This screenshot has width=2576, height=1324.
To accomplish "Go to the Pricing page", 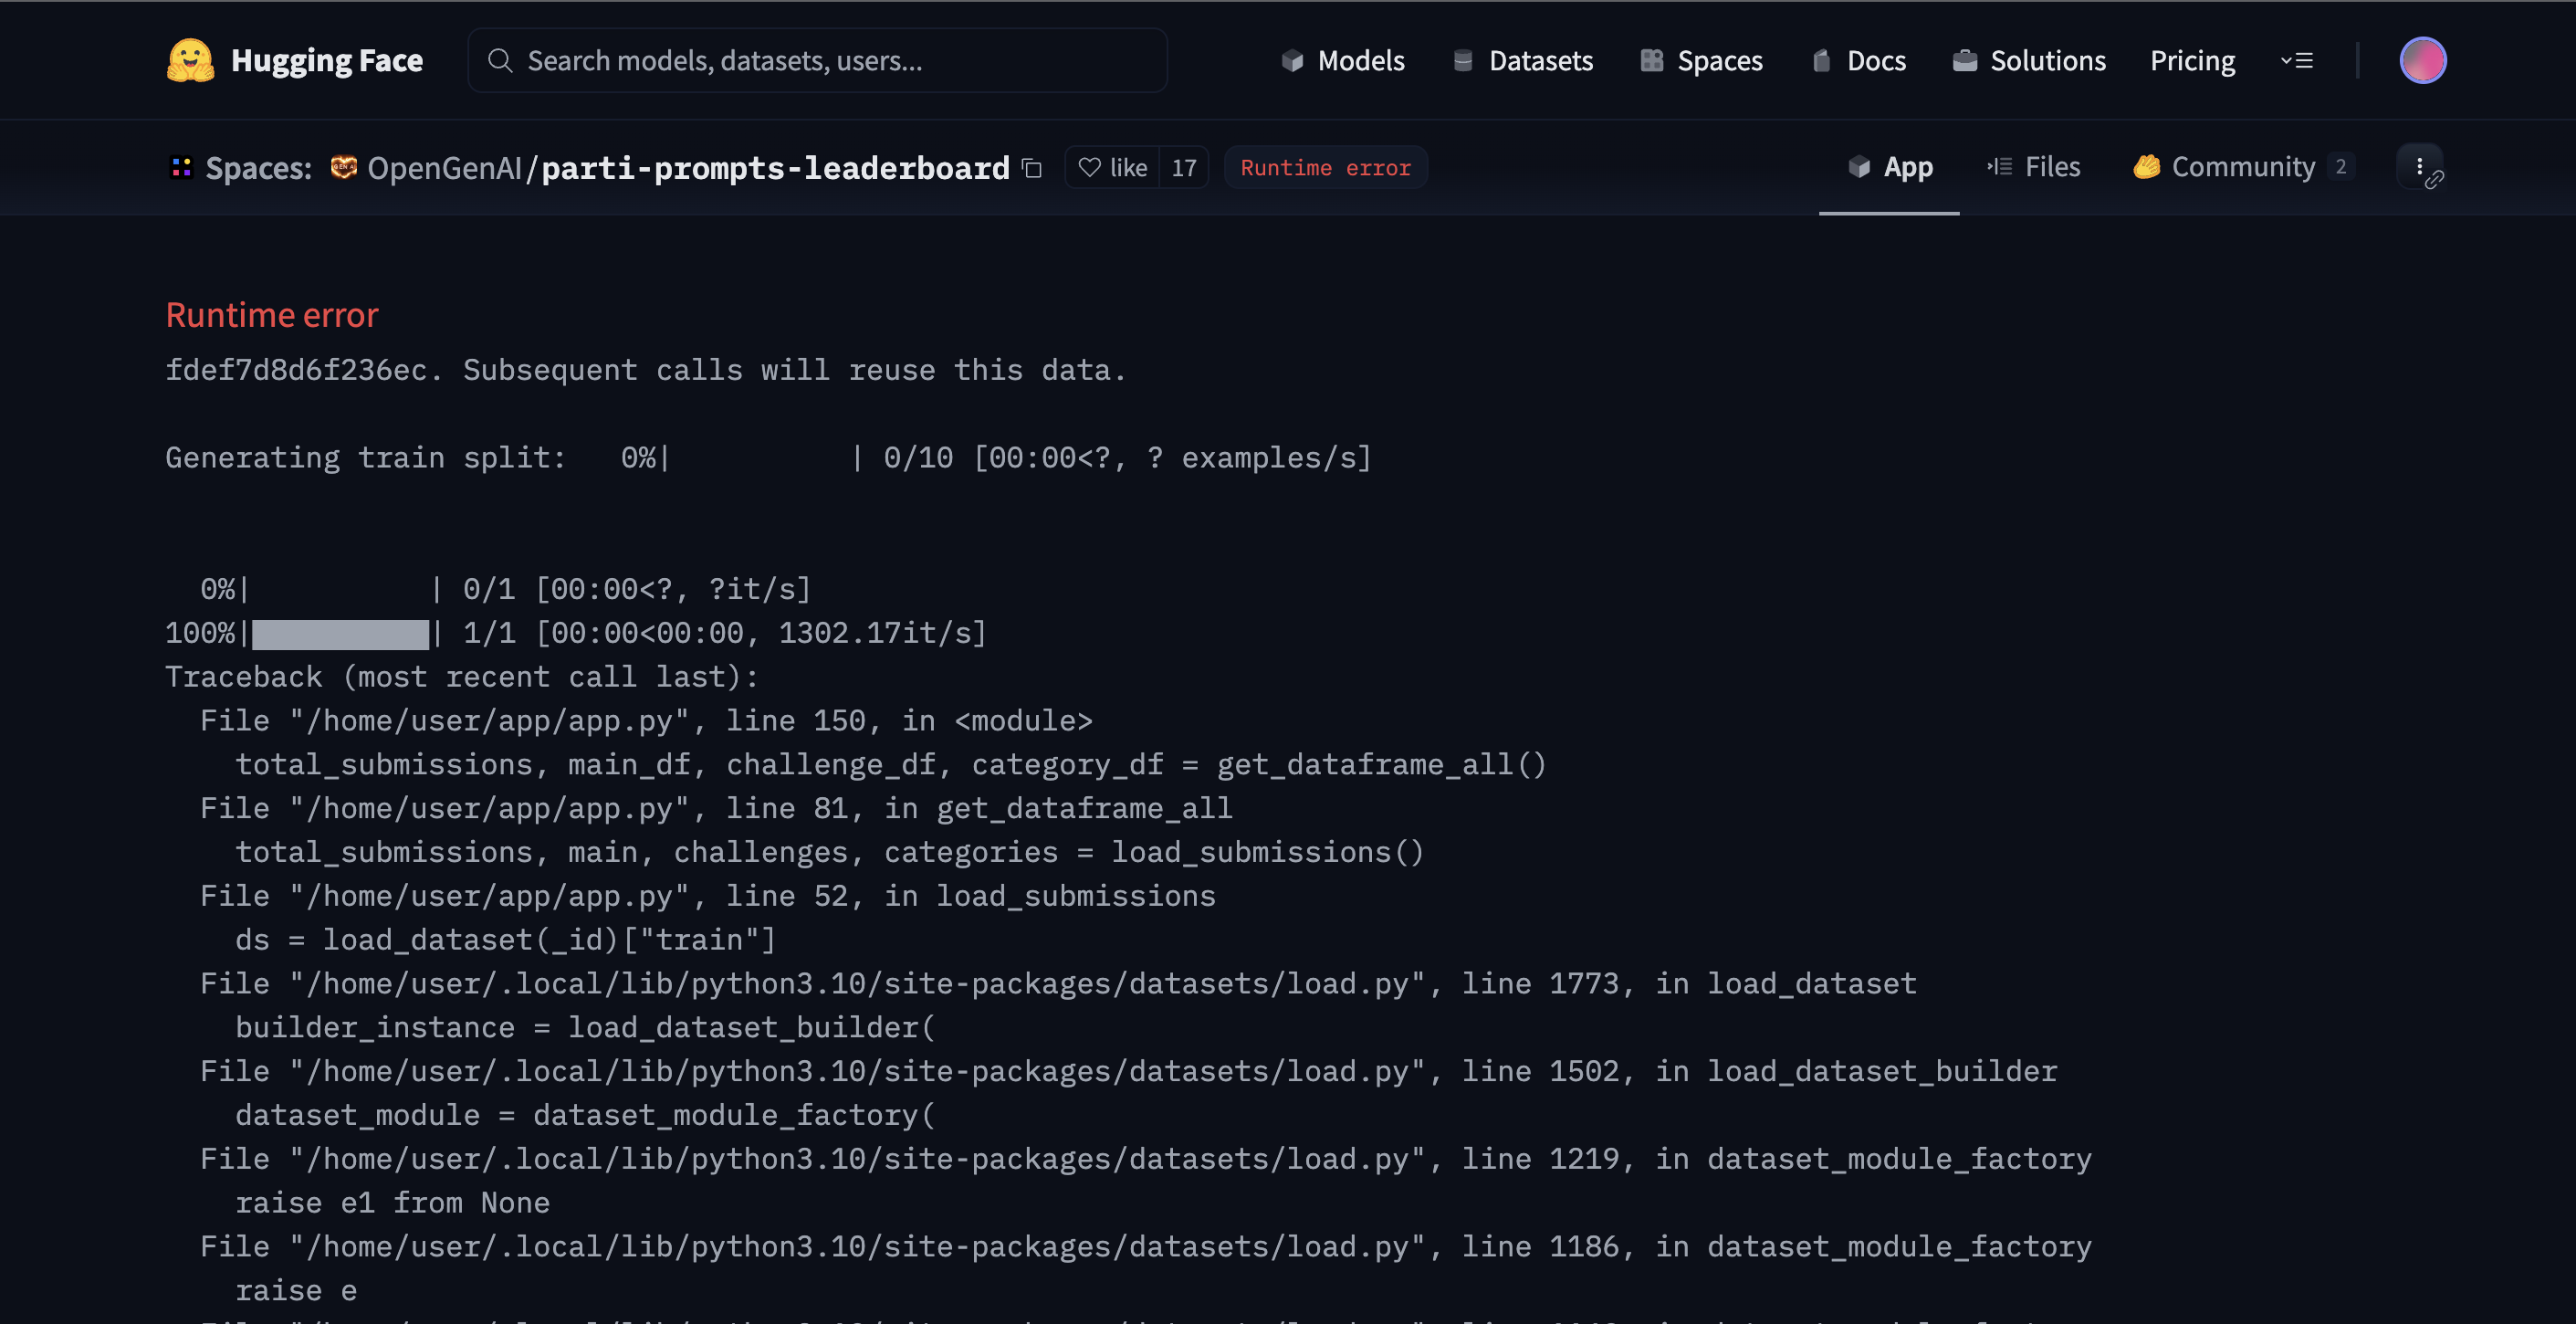I will coord(2192,60).
